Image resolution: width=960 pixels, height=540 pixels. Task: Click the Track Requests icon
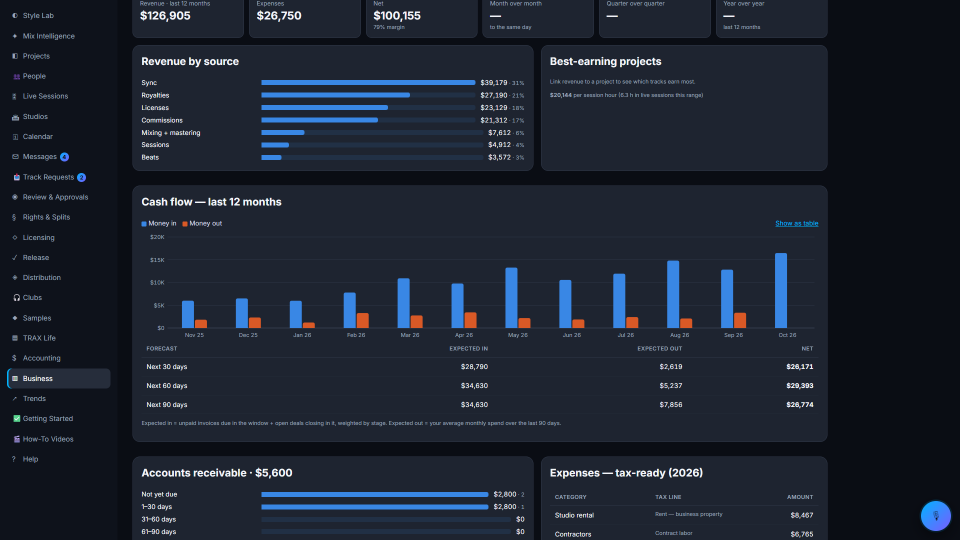[x=16, y=178]
